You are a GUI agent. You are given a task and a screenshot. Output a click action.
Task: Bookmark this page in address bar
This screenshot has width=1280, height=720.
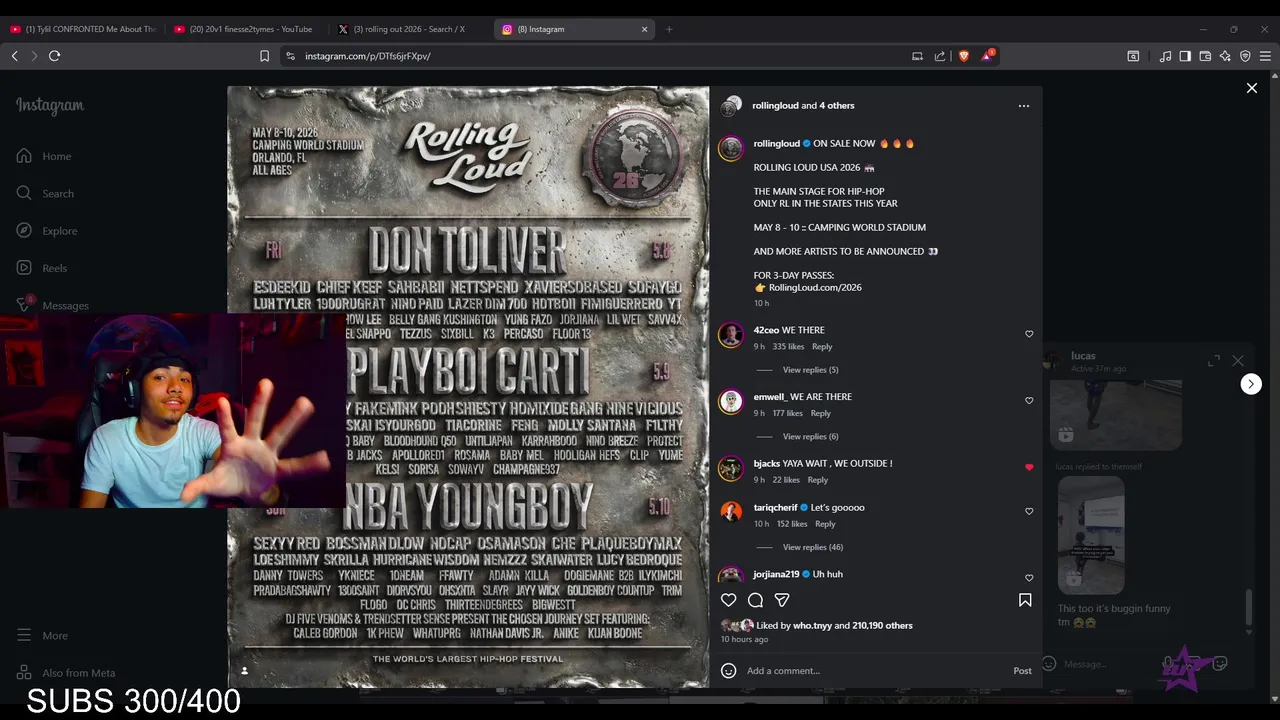click(264, 56)
